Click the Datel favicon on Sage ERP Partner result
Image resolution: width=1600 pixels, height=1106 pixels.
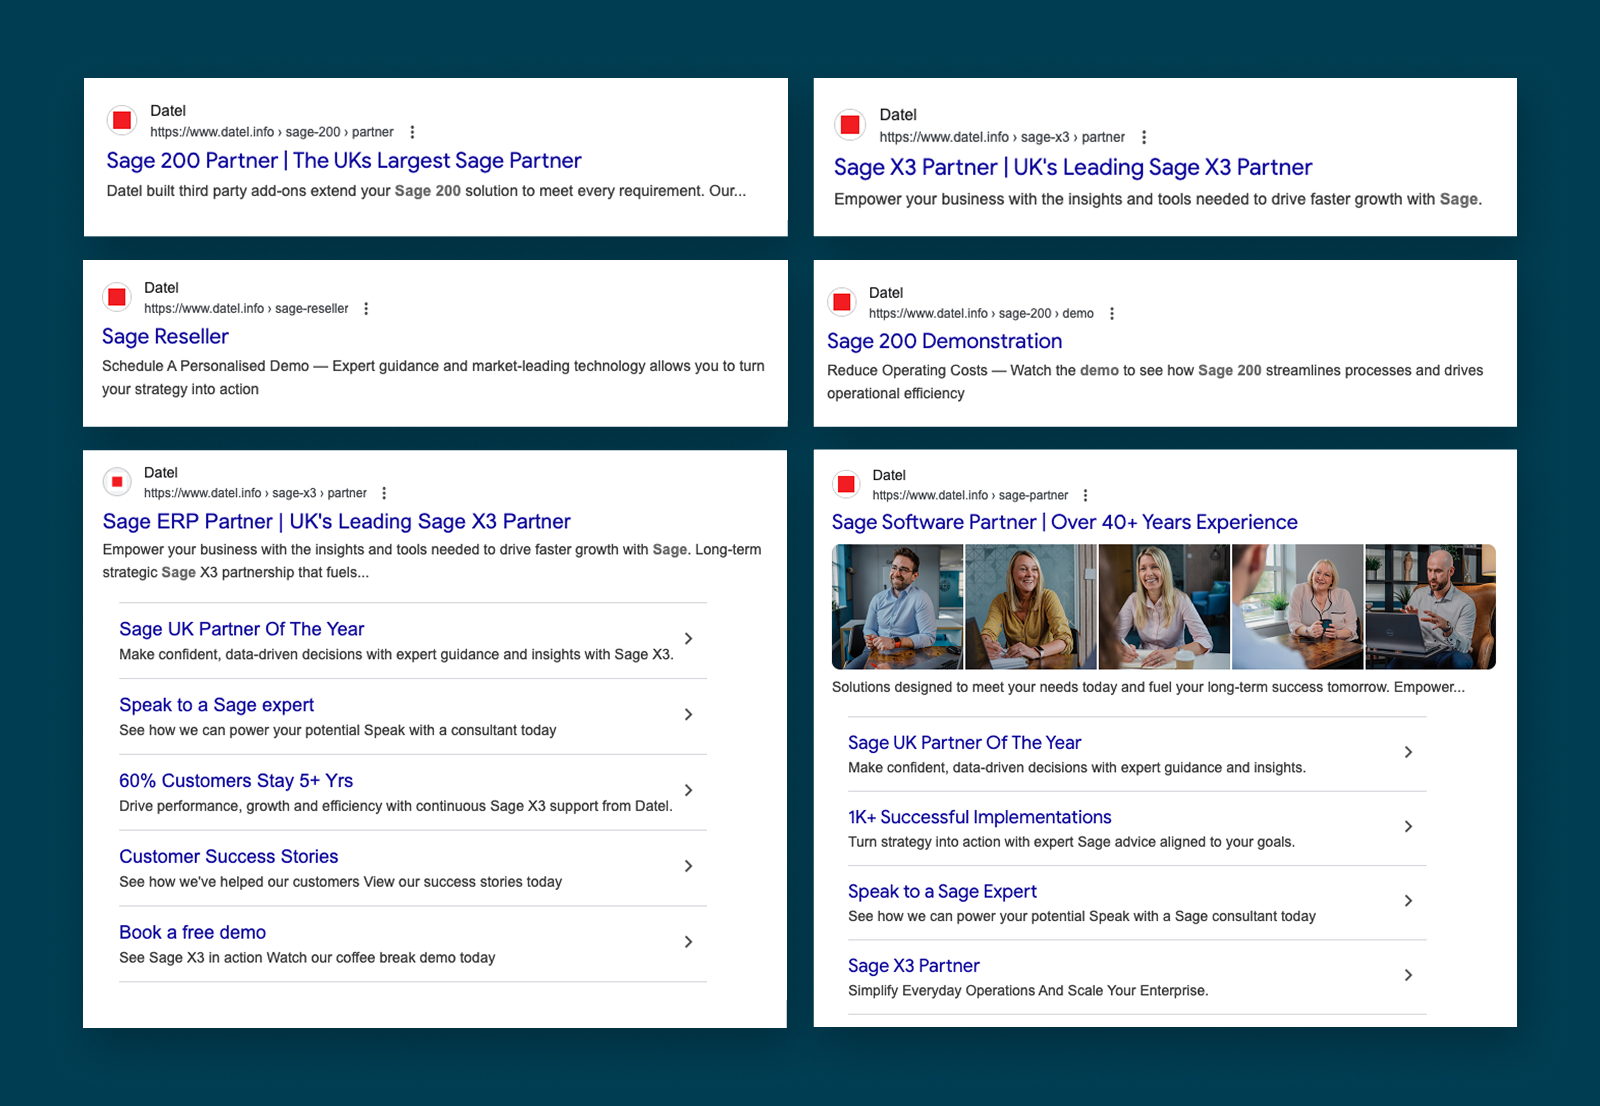pyautogui.click(x=116, y=481)
